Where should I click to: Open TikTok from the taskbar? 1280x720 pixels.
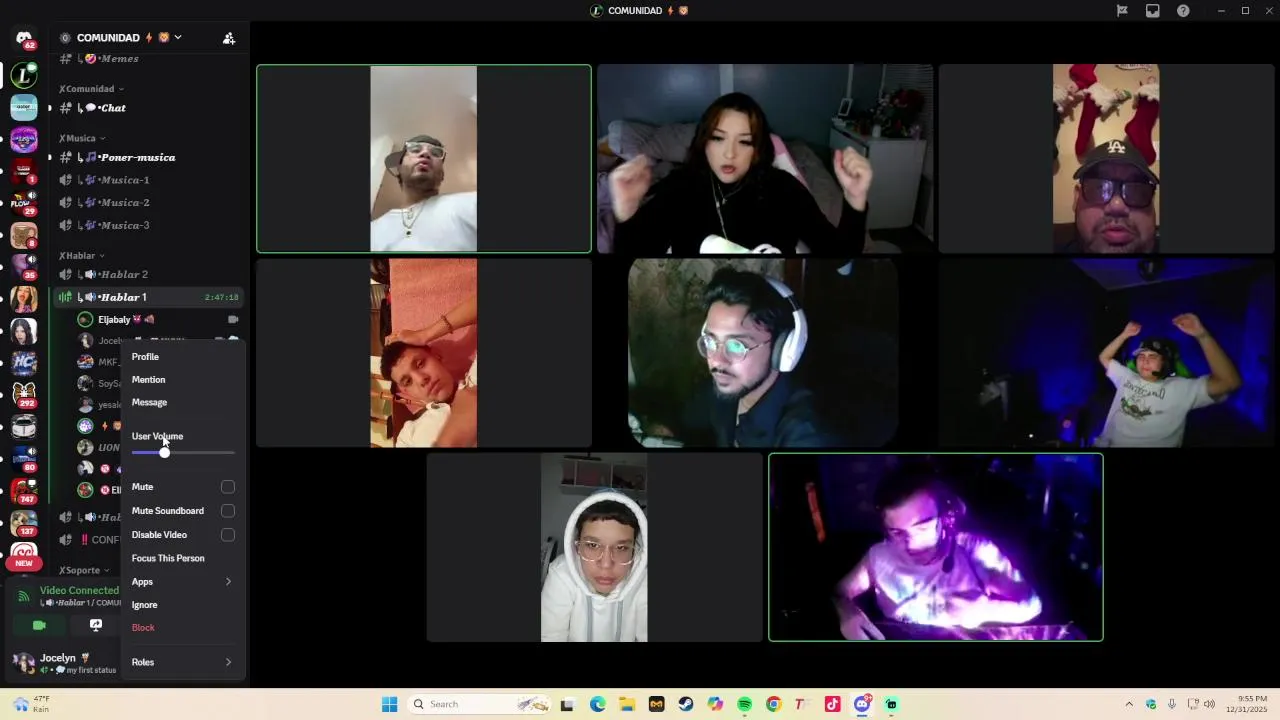832,704
